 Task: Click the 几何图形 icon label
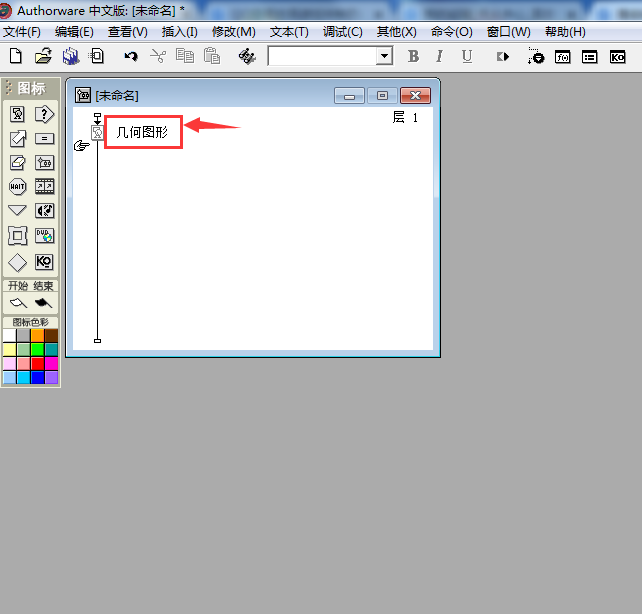(142, 132)
